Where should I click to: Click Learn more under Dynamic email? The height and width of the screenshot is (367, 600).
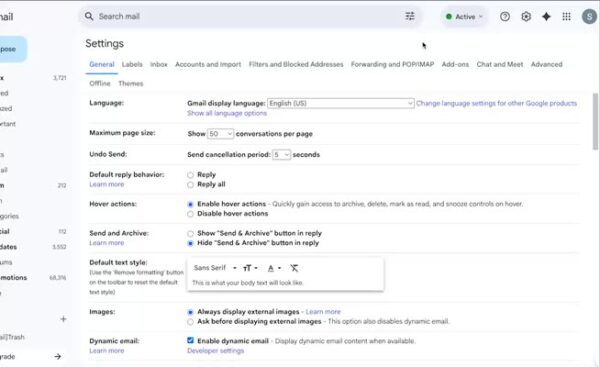[x=107, y=351]
